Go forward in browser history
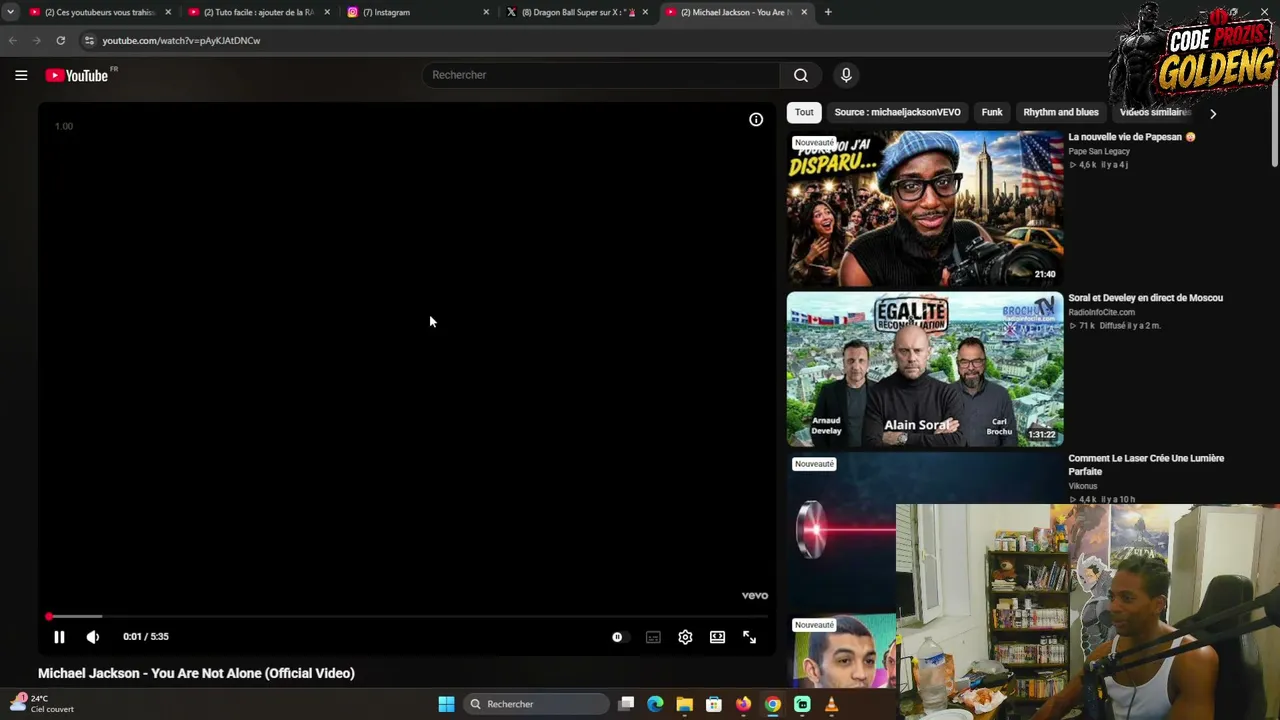Screen dimensions: 1280x720 click(x=37, y=40)
